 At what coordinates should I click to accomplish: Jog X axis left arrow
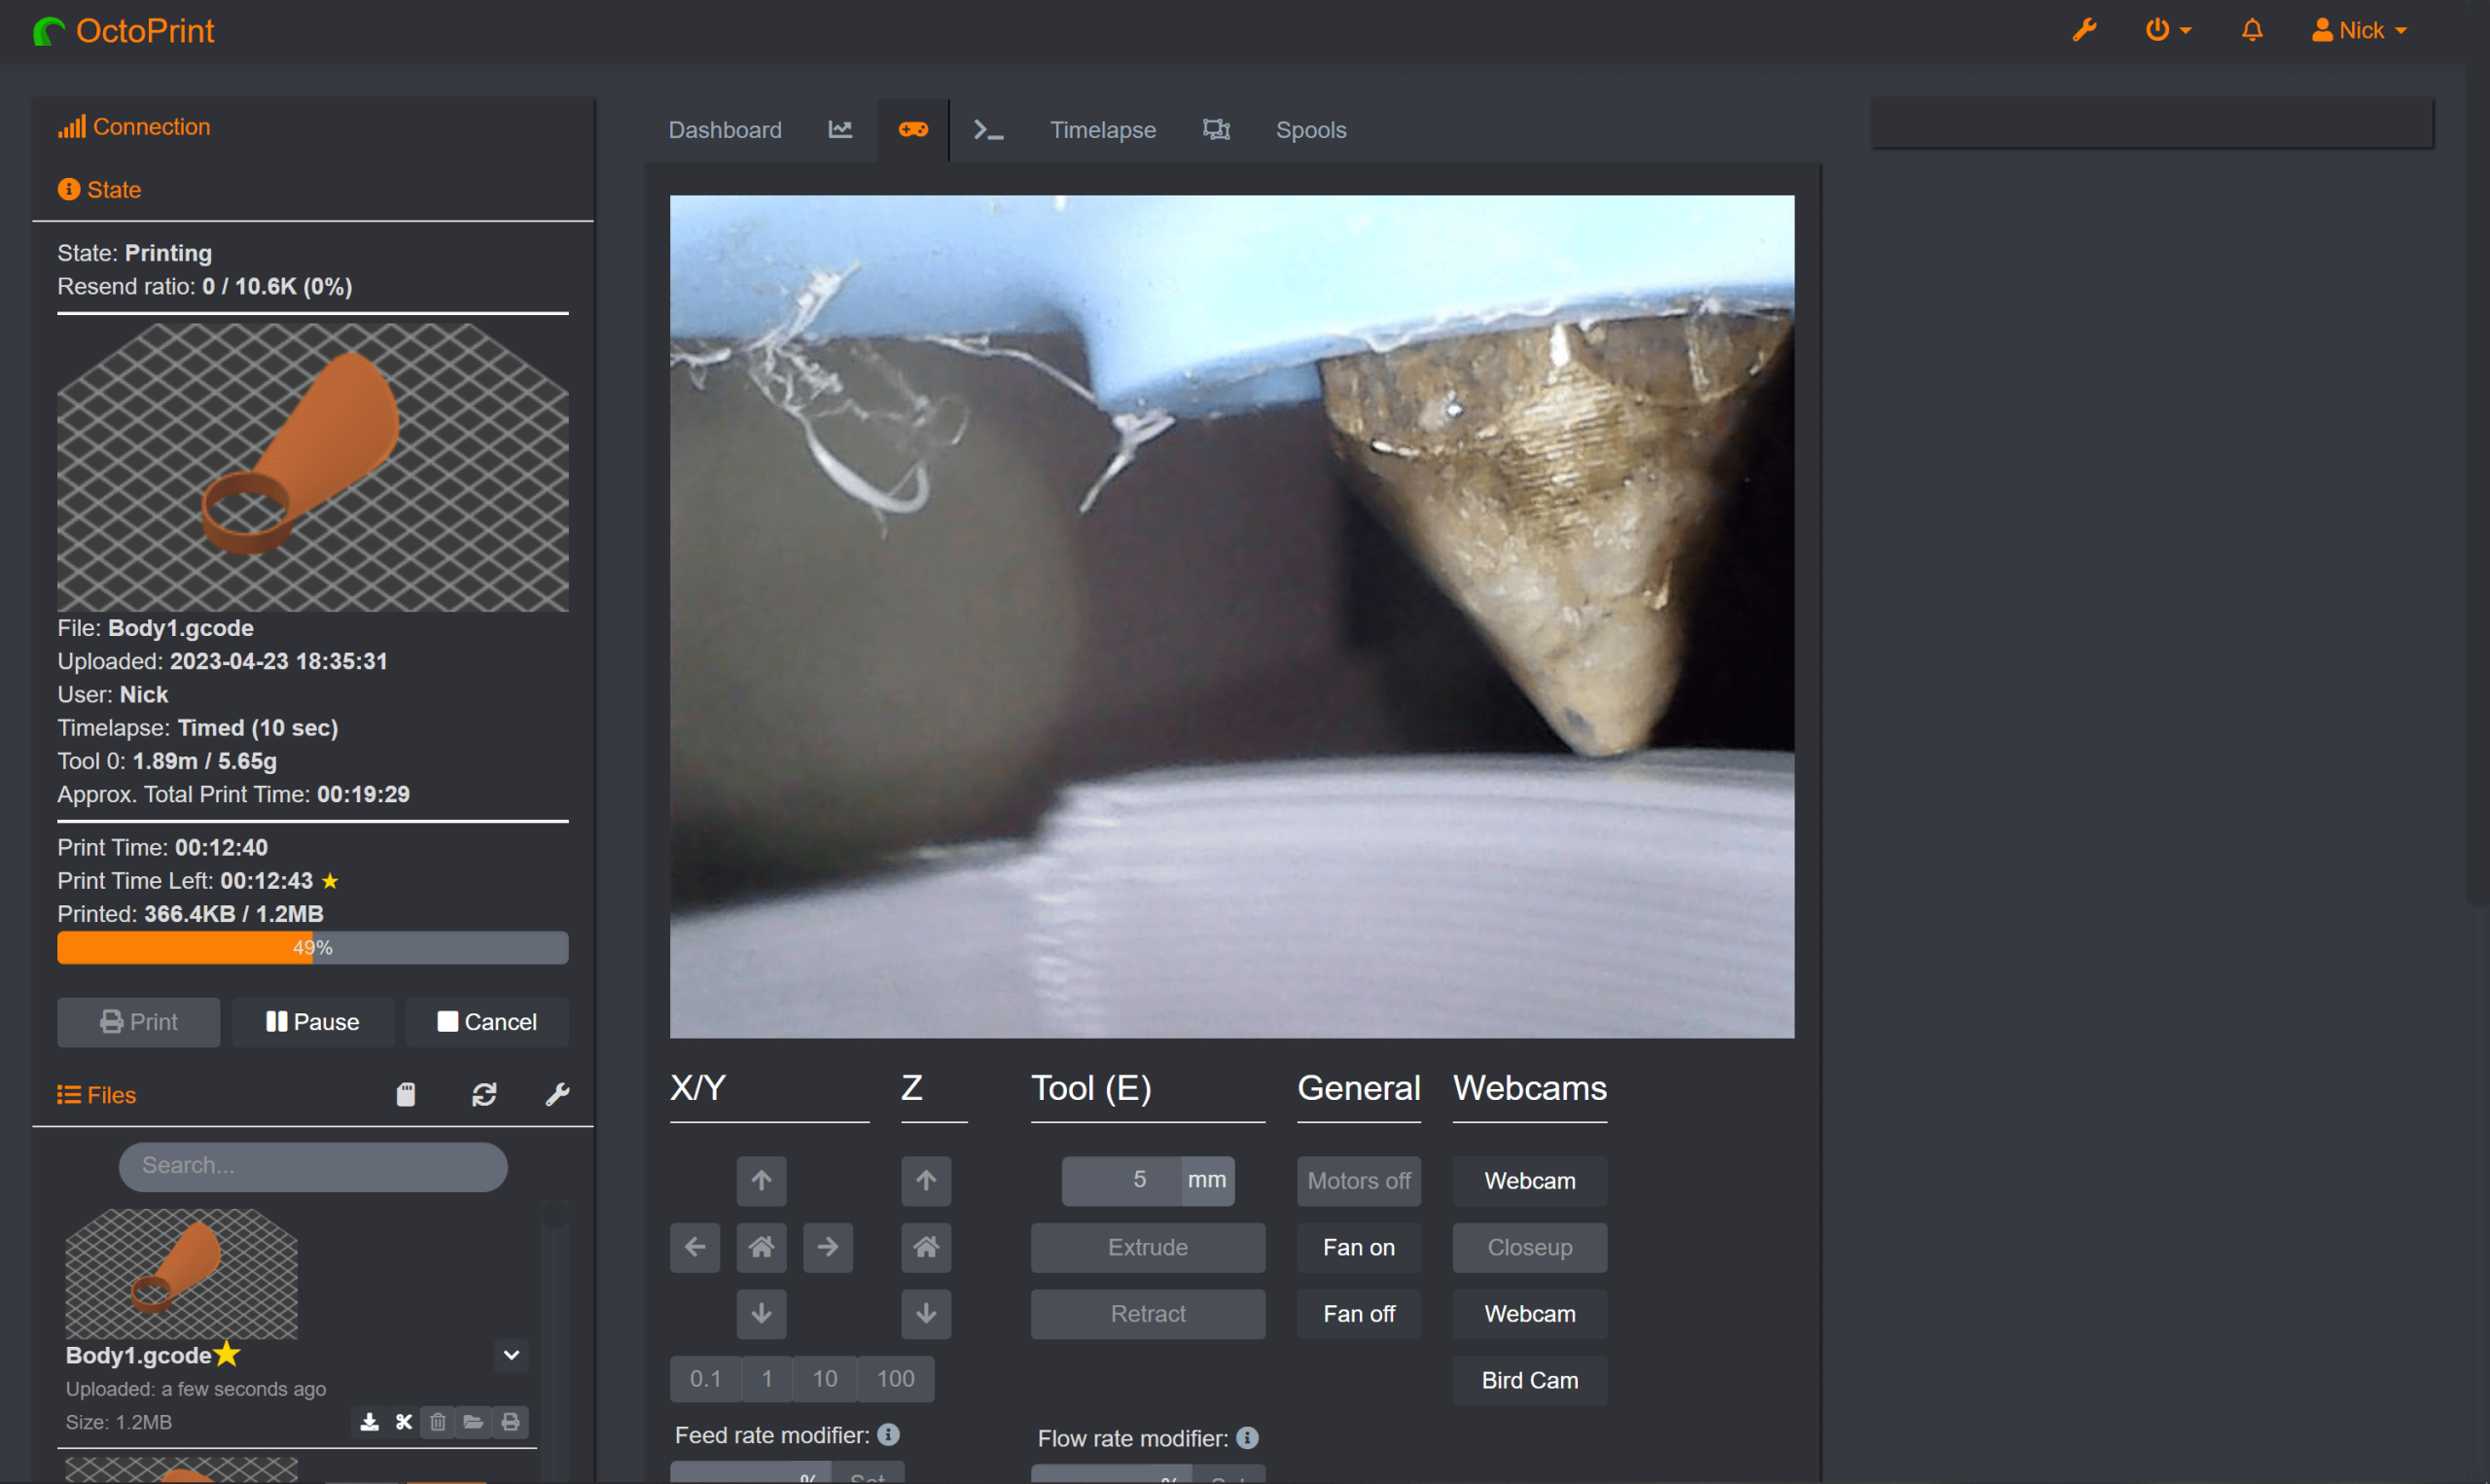(x=695, y=1248)
